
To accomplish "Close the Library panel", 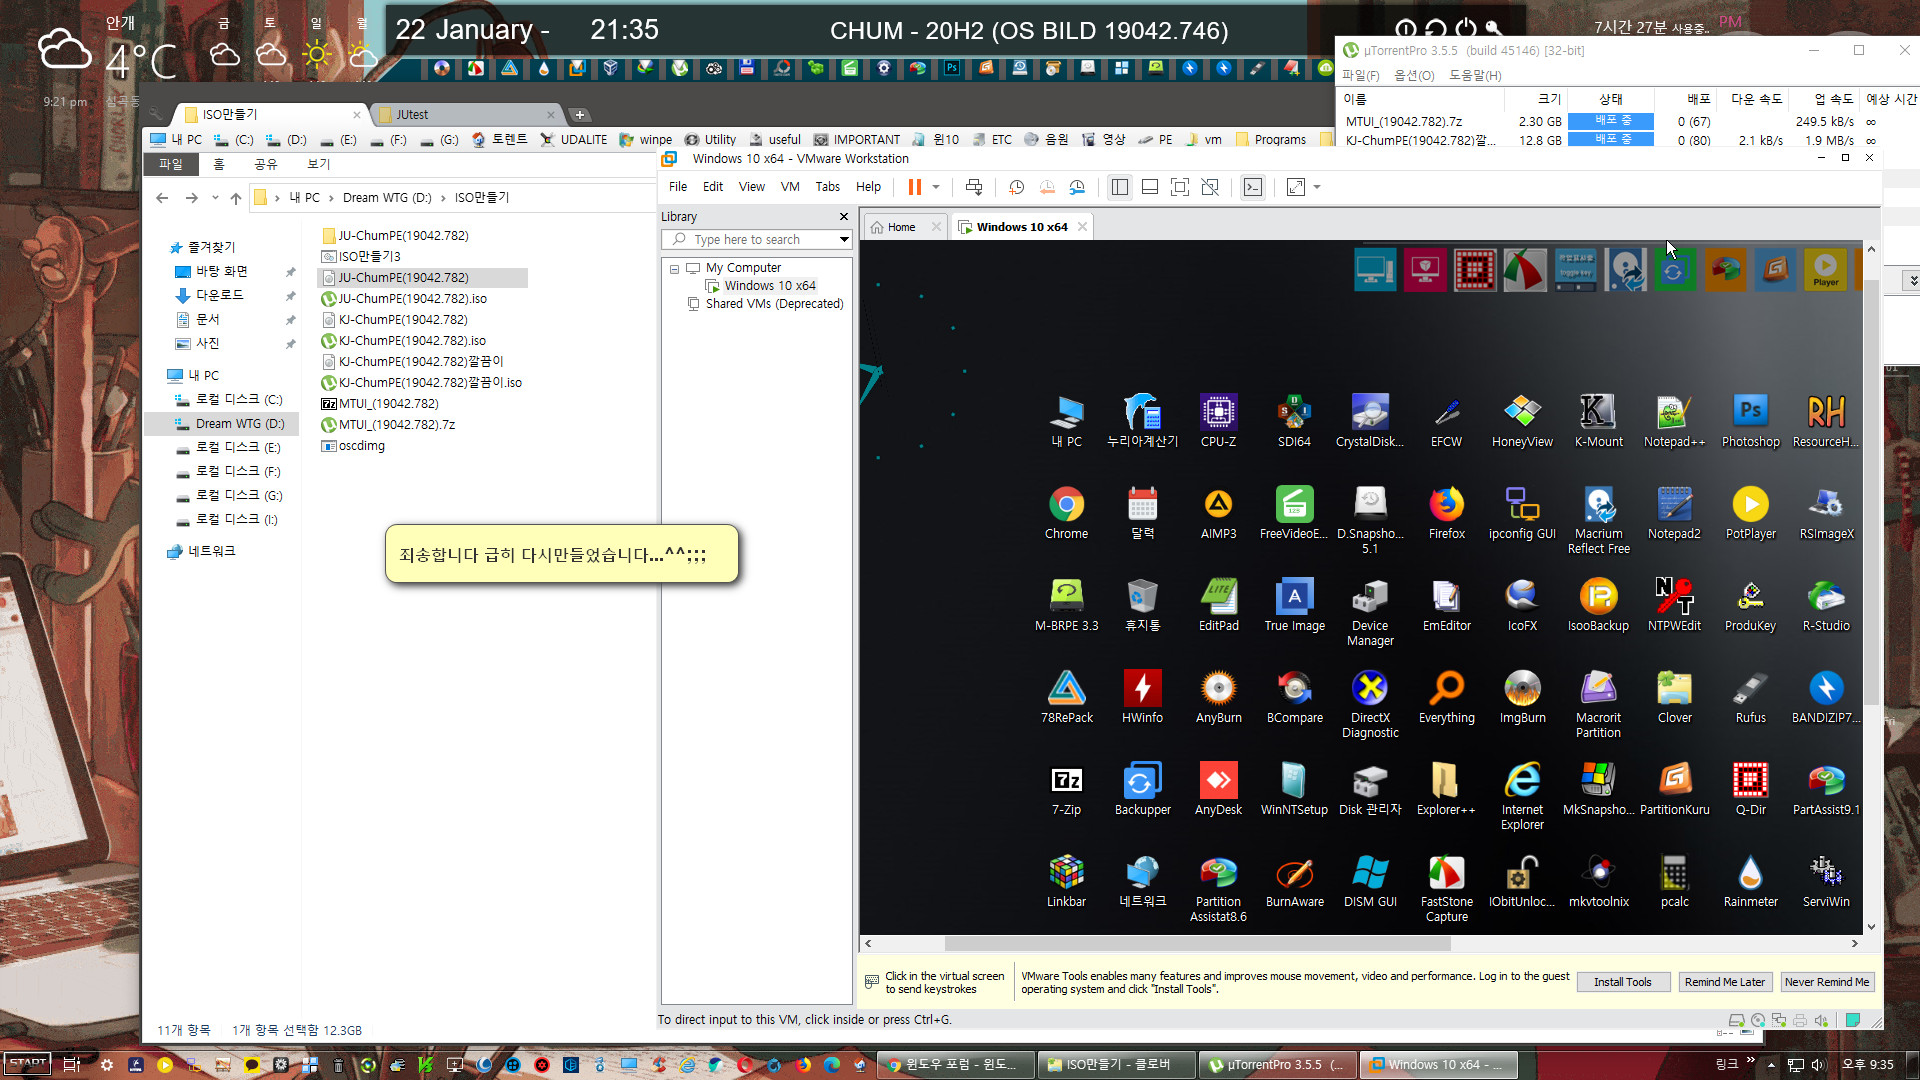I will (x=843, y=217).
